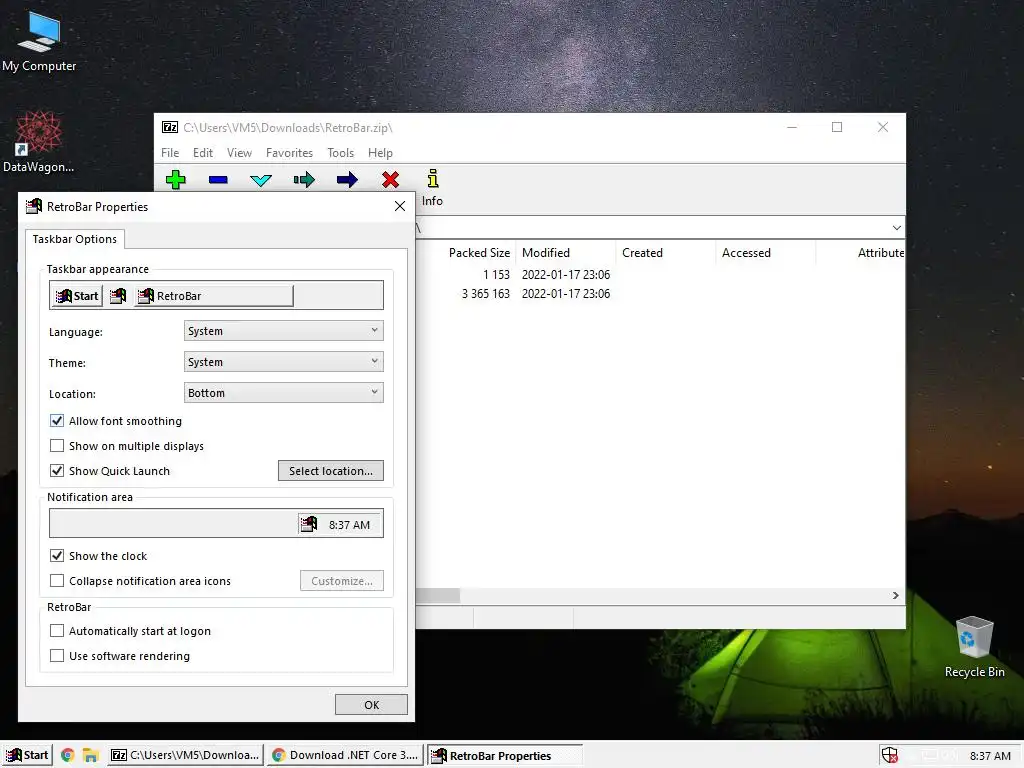Image resolution: width=1024 pixels, height=768 pixels.
Task: Open the File menu in 7-Zip
Action: click(x=170, y=152)
